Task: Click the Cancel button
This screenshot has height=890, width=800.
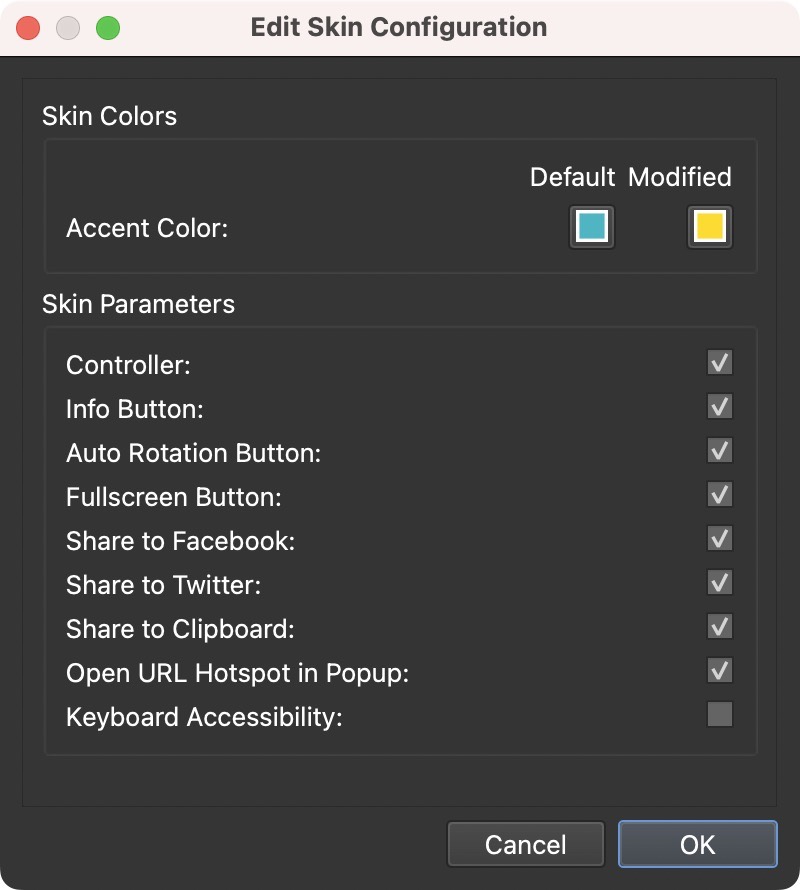Action: click(525, 844)
